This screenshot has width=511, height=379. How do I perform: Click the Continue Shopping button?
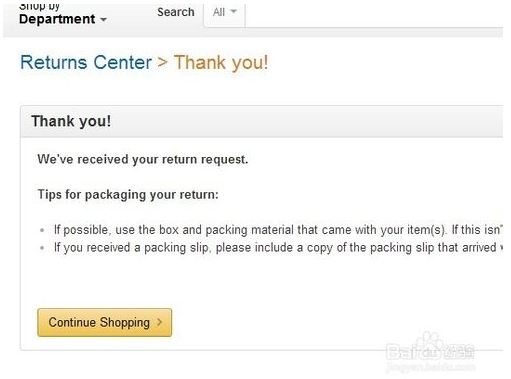[104, 322]
